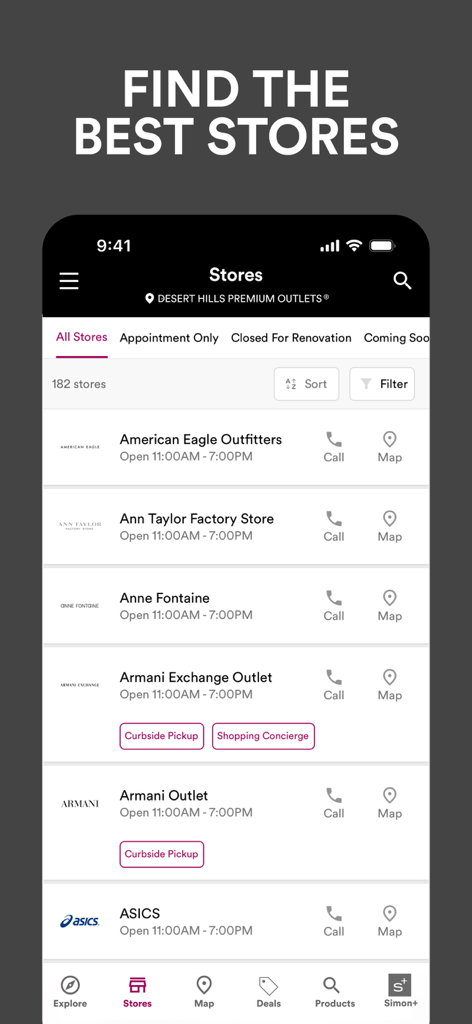472x1024 pixels.
Task: Tap the 9:41 clock
Action: pyautogui.click(x=114, y=246)
